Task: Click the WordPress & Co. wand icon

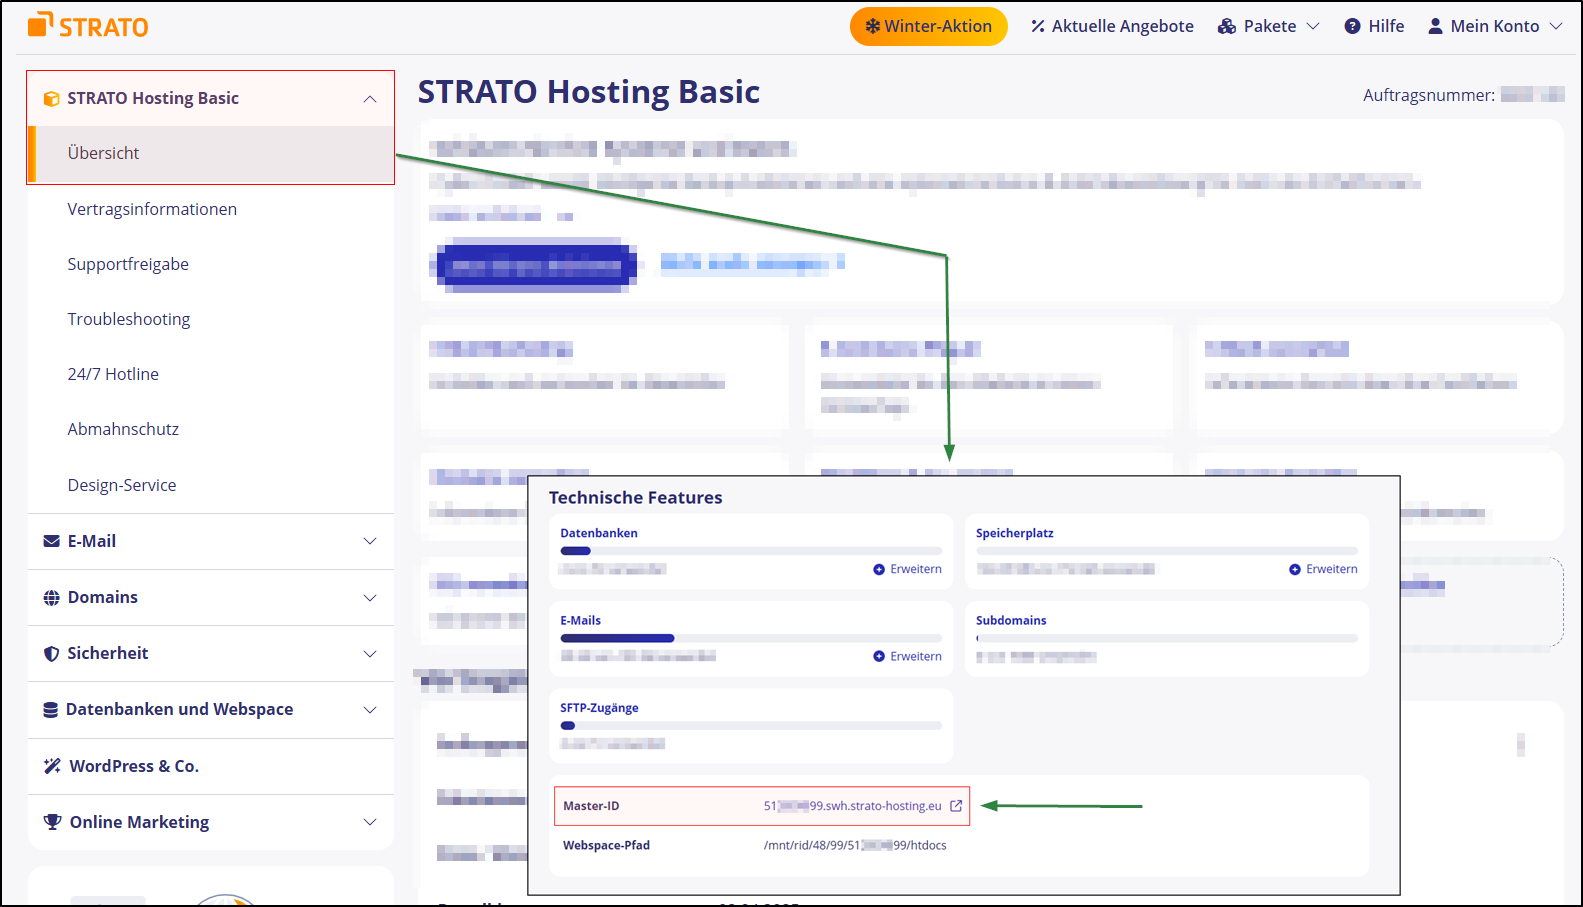Action: (x=52, y=766)
